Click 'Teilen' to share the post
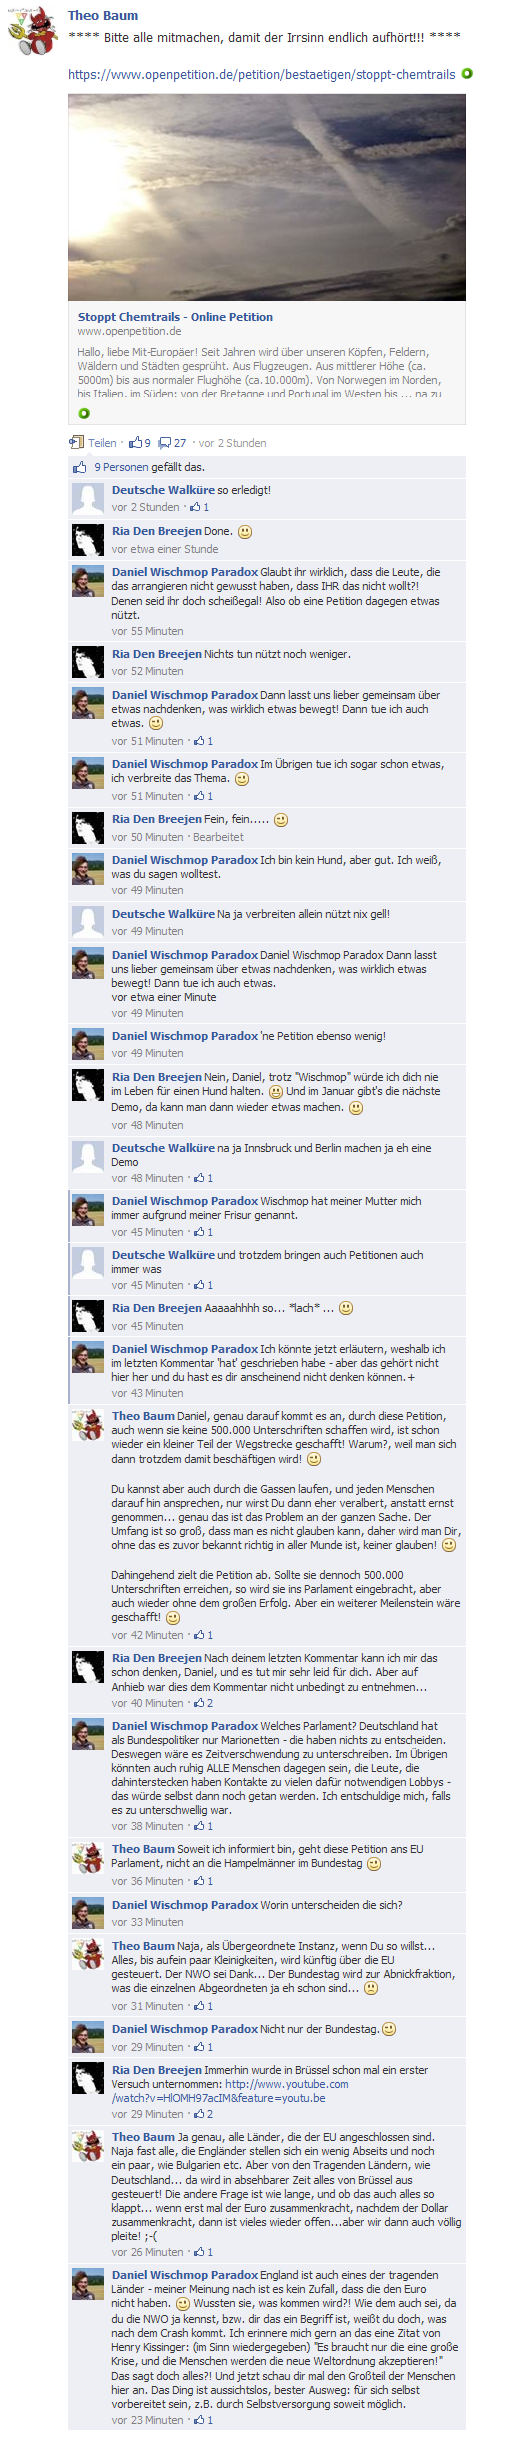This screenshot has height=2442, width=509. 102,443
